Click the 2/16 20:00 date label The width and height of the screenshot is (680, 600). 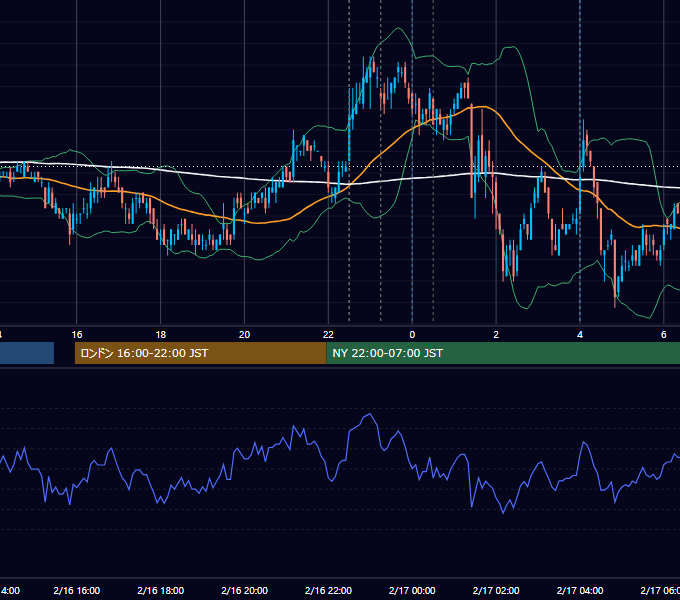click(x=245, y=590)
